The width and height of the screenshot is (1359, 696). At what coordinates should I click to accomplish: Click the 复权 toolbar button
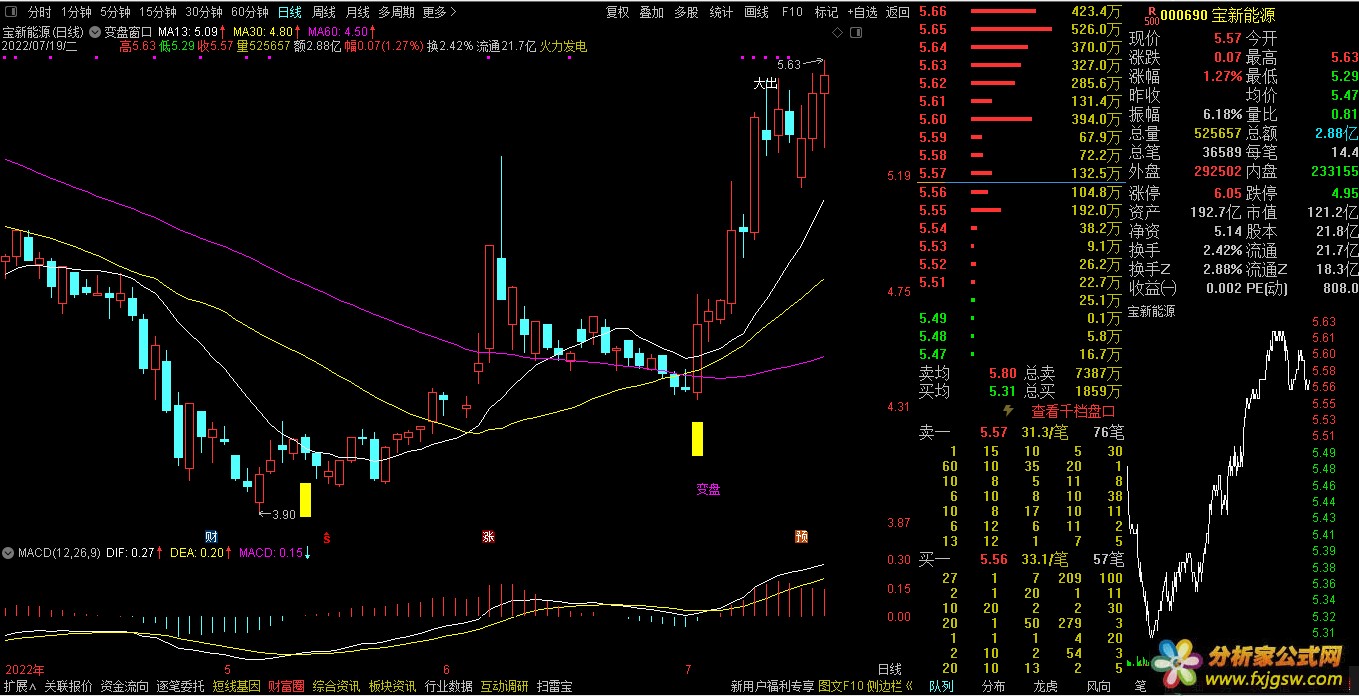(x=618, y=13)
